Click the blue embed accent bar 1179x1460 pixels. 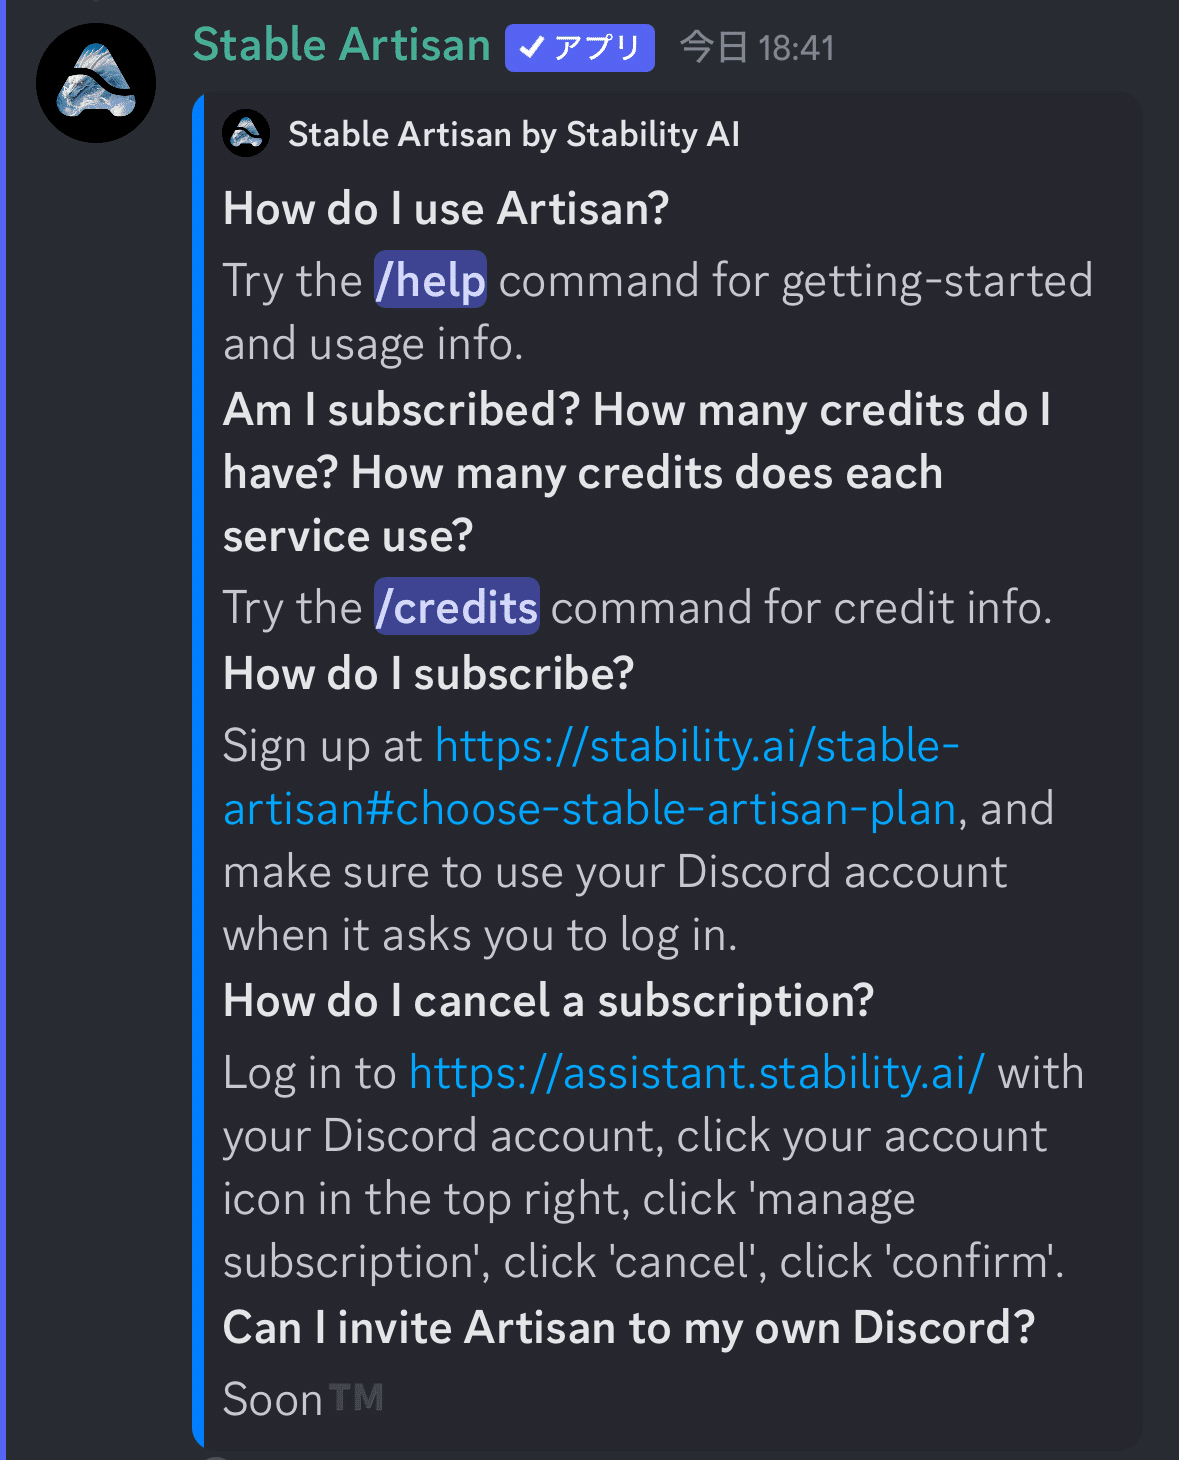coord(198,770)
